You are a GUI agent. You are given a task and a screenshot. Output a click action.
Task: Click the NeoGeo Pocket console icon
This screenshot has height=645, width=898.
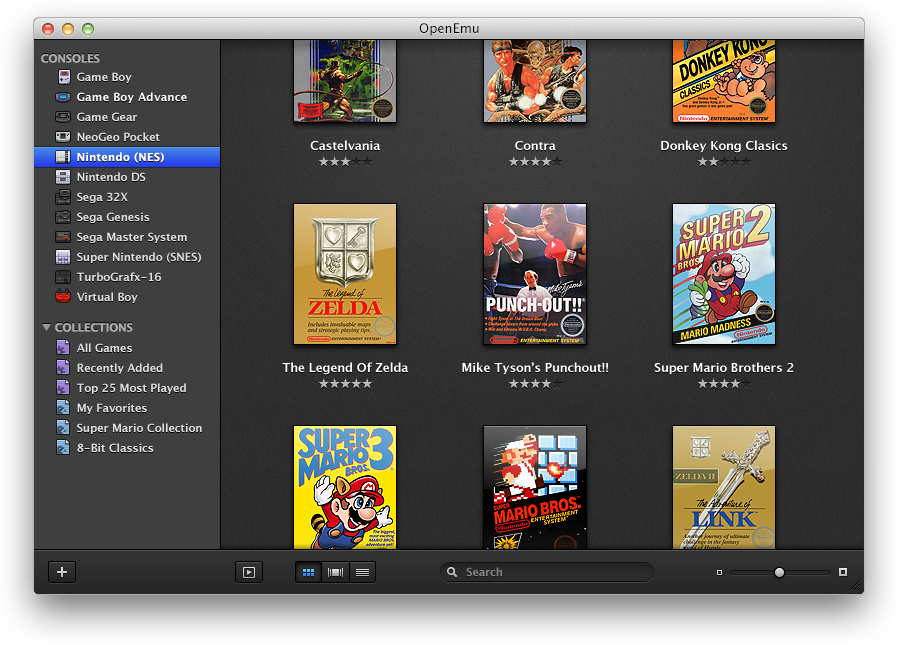click(x=63, y=137)
